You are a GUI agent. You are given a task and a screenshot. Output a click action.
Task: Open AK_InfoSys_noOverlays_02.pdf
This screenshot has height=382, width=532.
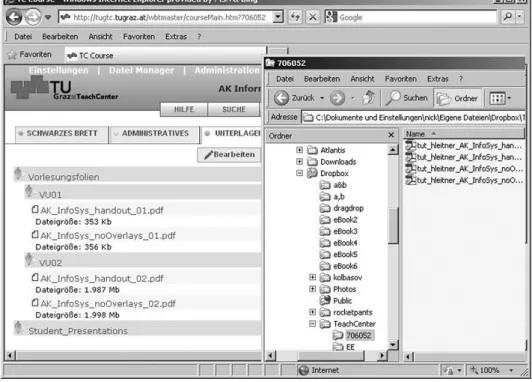coord(108,304)
